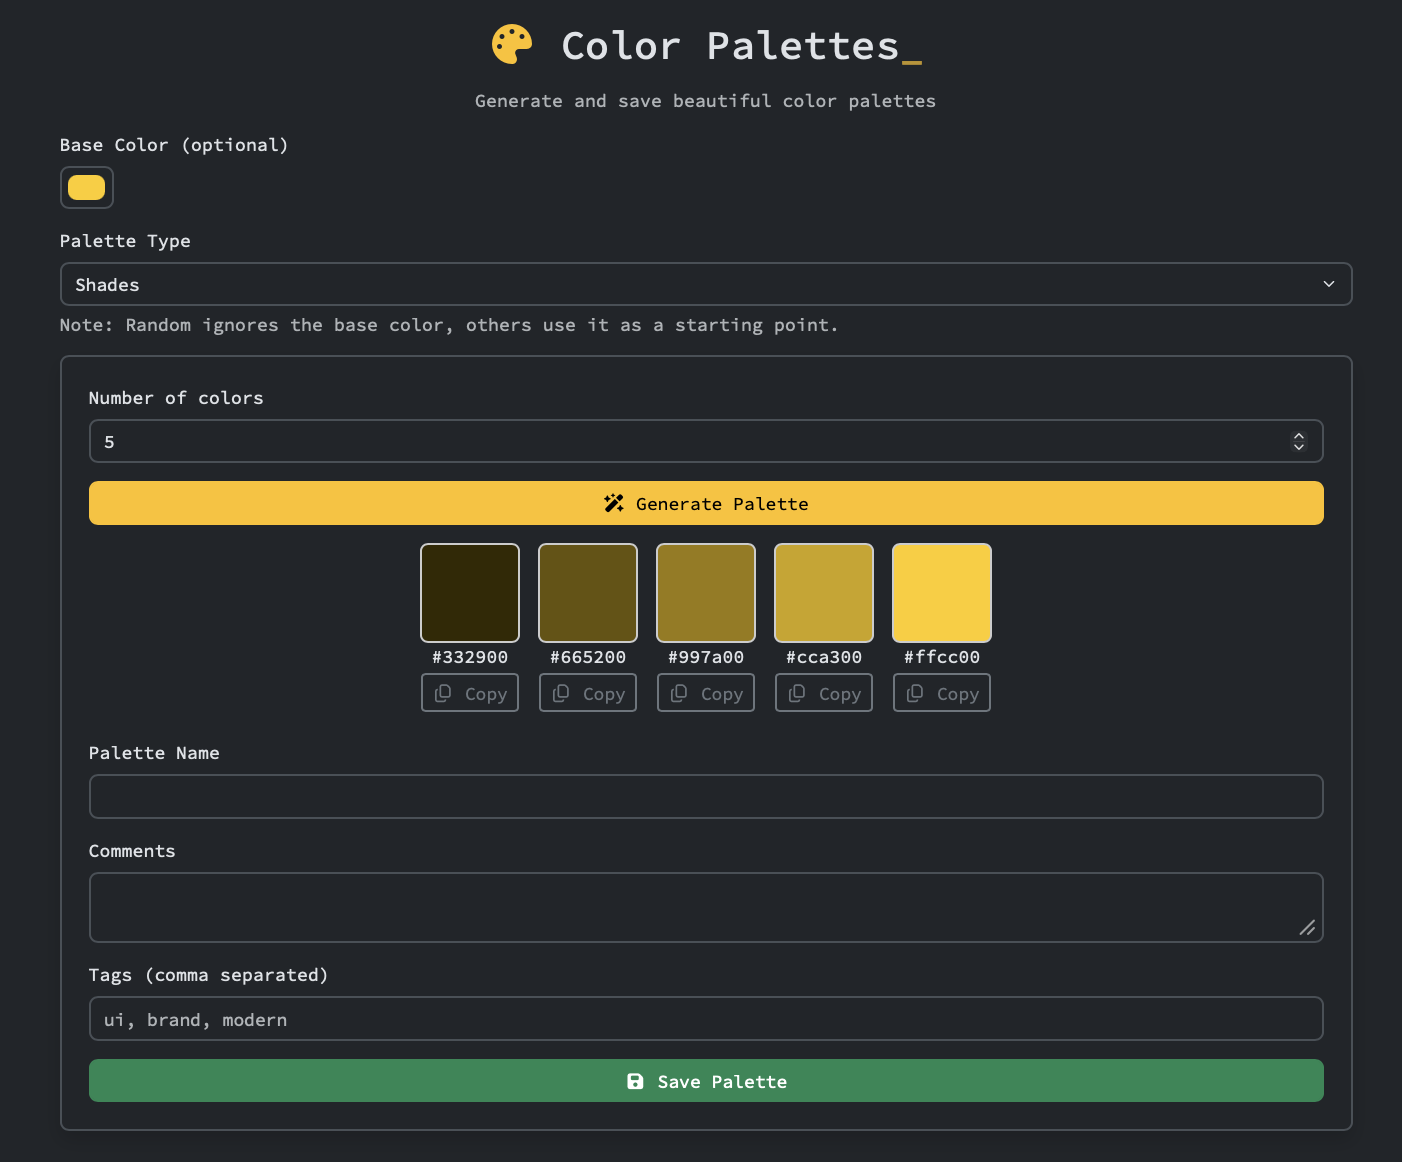Click the save disk icon on Save Palette
This screenshot has height=1162, width=1402.
click(x=636, y=1081)
